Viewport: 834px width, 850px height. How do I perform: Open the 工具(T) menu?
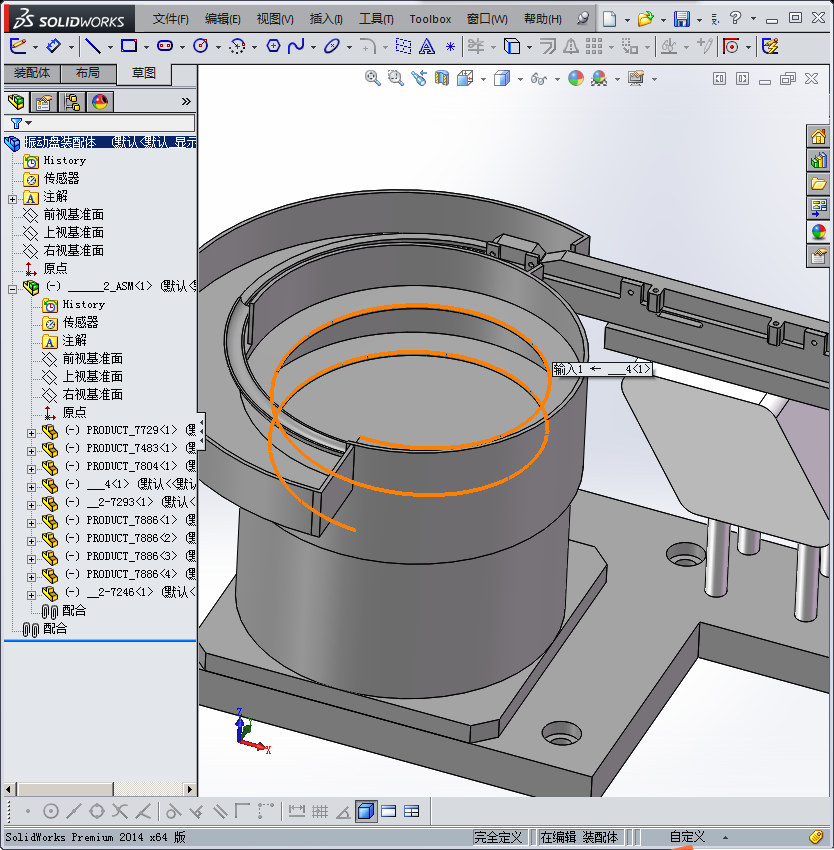(x=376, y=19)
